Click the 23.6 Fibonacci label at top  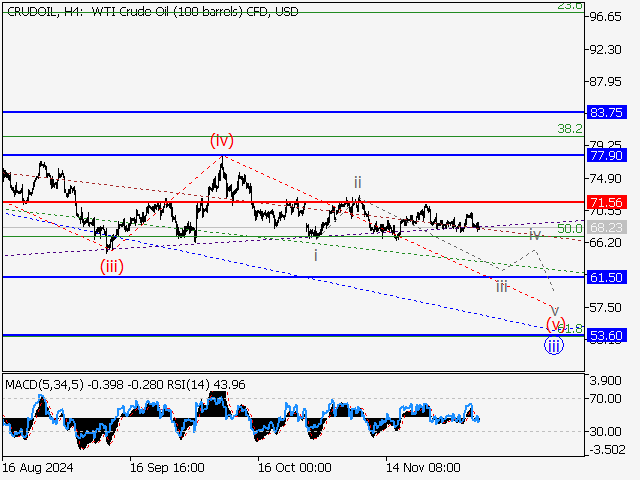(x=569, y=6)
